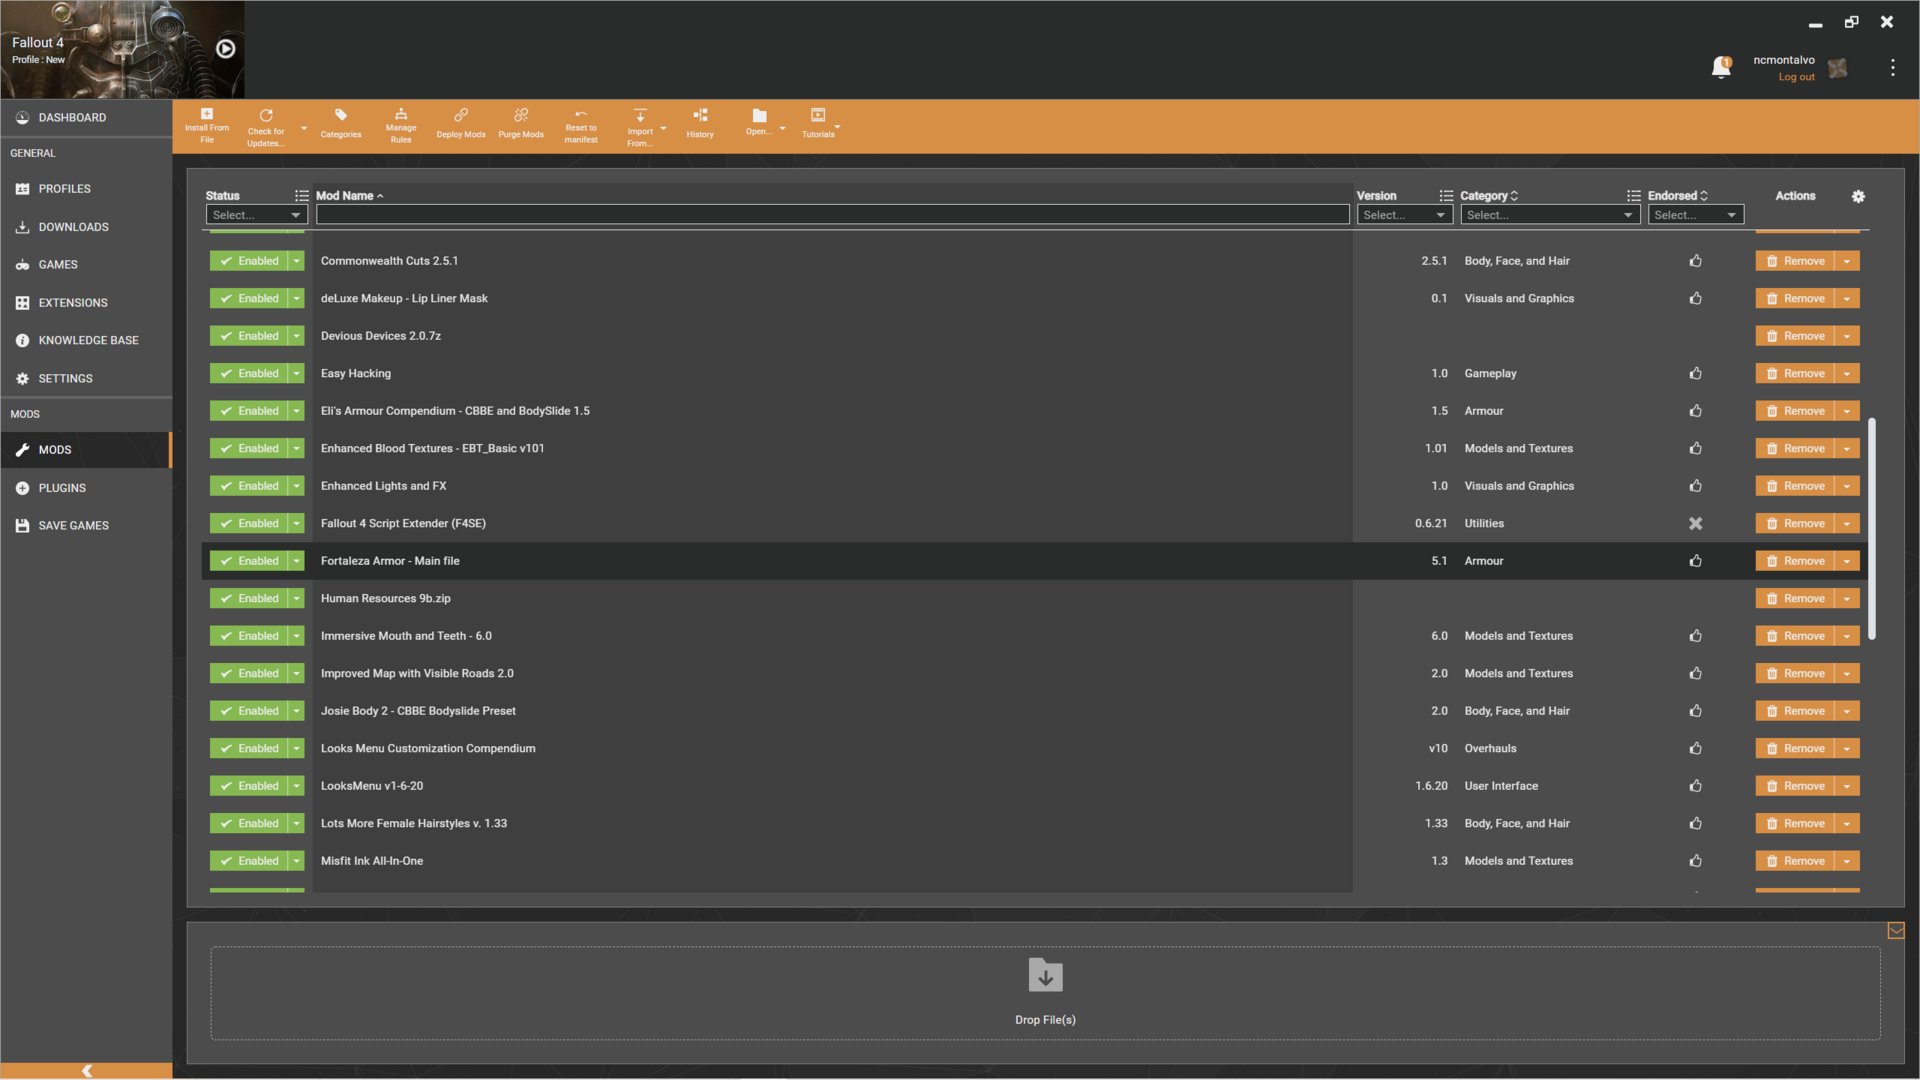Image resolution: width=1920 pixels, height=1080 pixels.
Task: Go to Dashboard in sidebar
Action: (x=86, y=118)
